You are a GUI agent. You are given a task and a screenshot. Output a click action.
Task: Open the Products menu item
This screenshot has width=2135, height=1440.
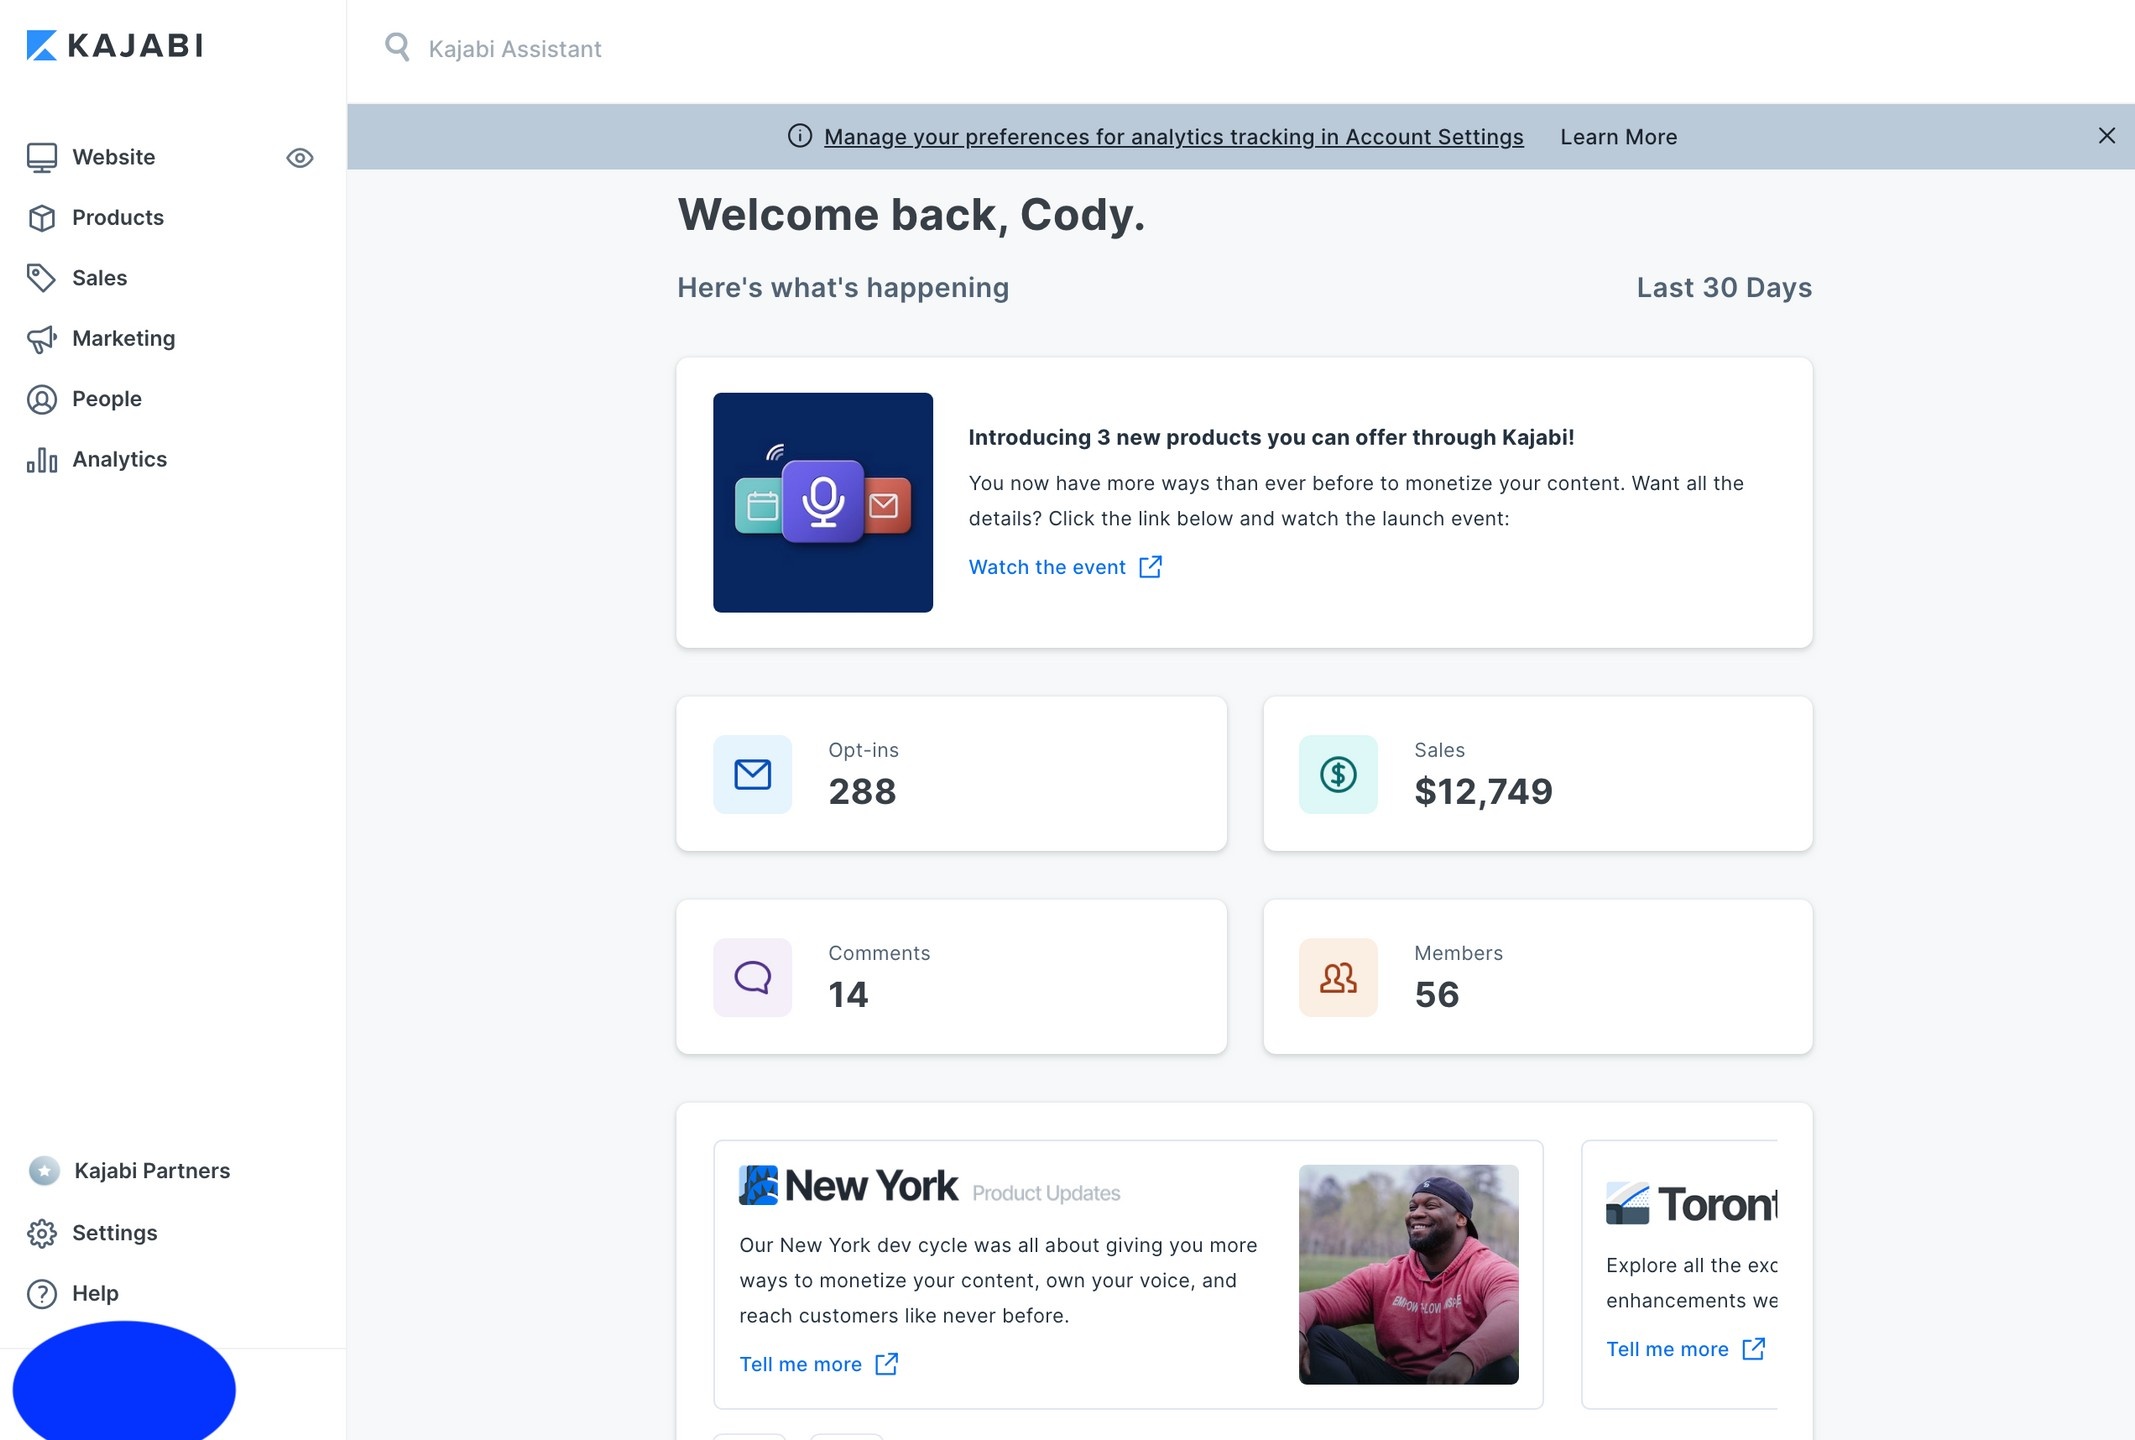[x=117, y=218]
